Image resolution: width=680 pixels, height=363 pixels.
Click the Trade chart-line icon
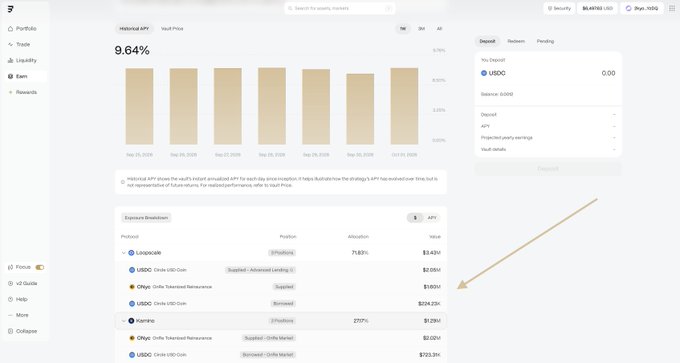click(10, 45)
